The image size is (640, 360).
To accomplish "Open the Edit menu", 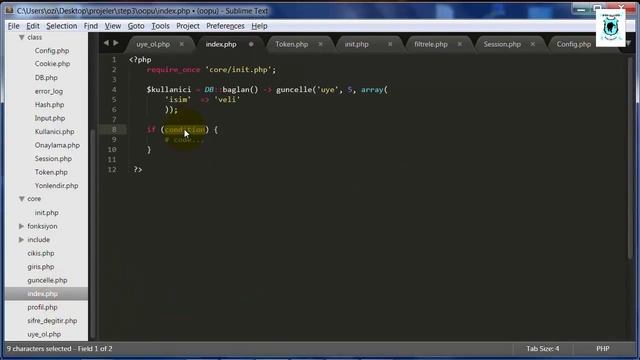I will (33, 26).
